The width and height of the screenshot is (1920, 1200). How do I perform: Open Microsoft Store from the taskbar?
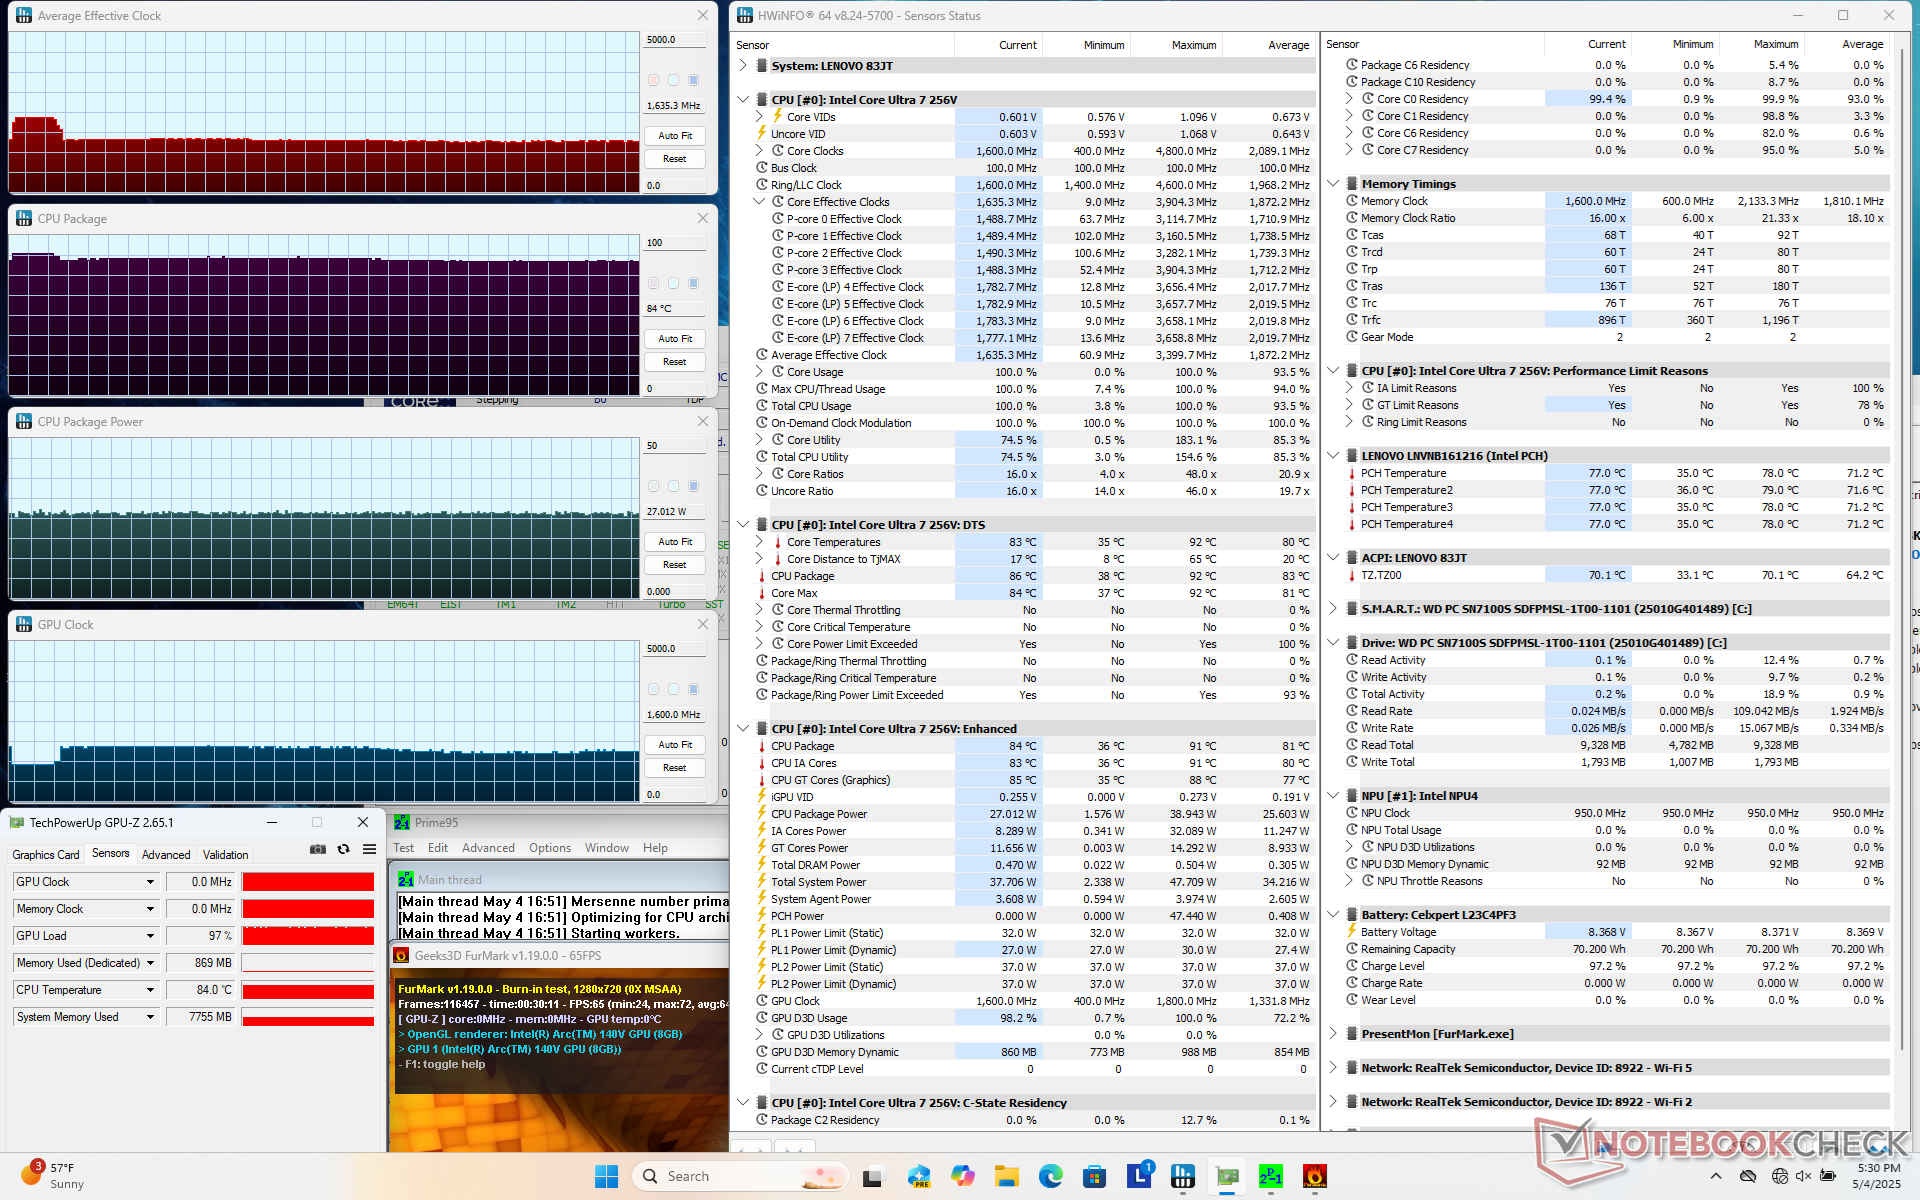pyautogui.click(x=1094, y=1176)
